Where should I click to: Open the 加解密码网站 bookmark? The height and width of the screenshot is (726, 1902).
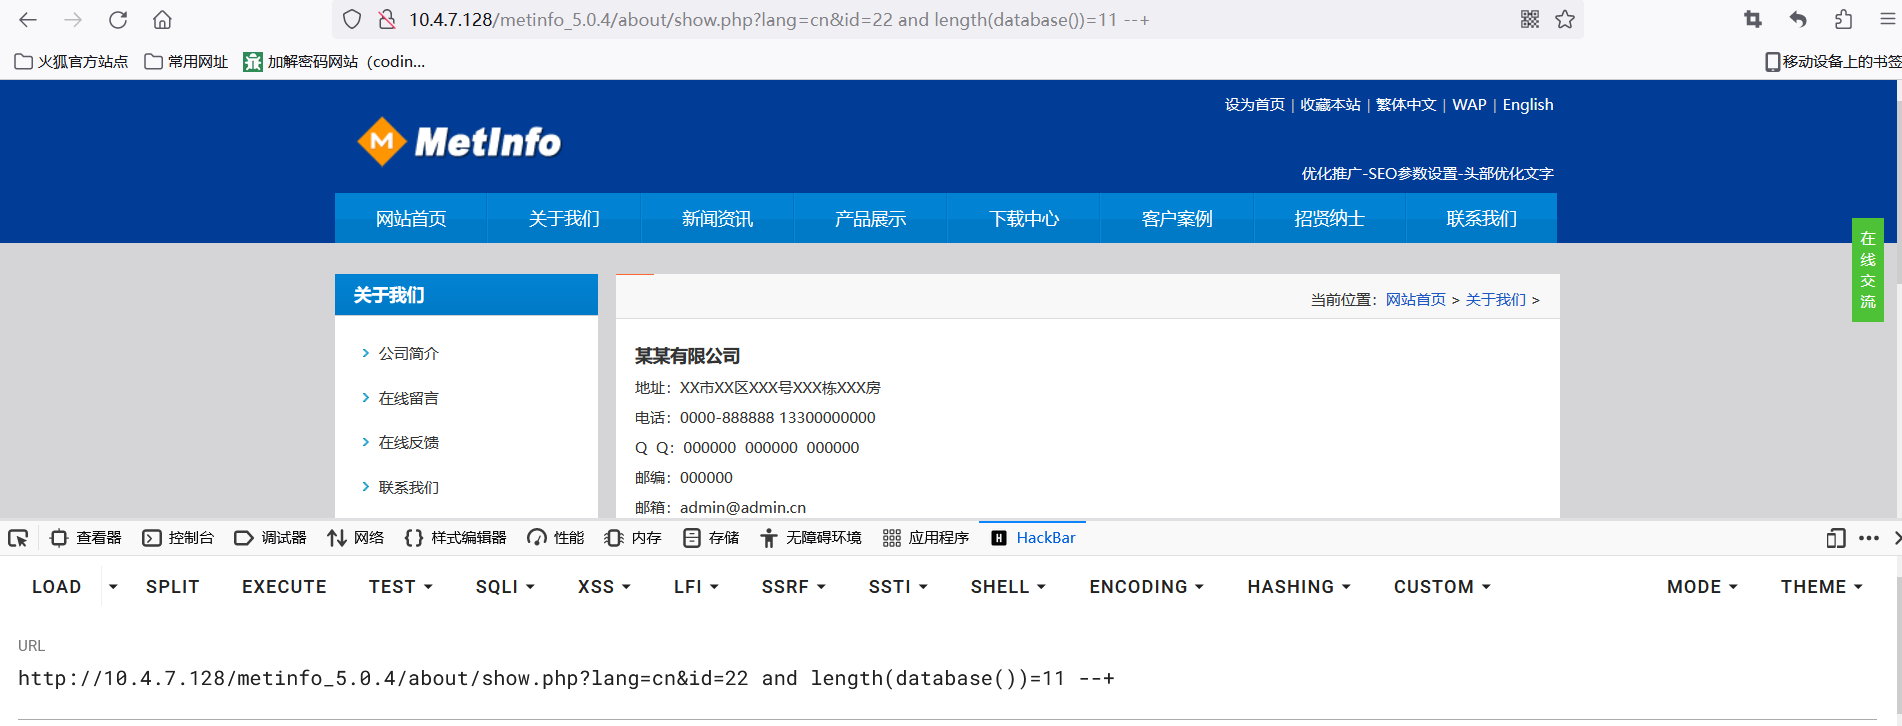(334, 61)
